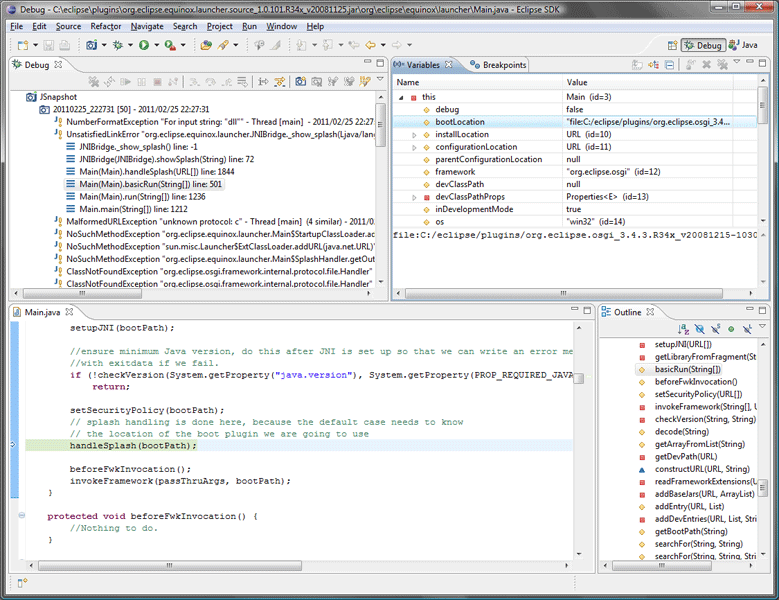
Task: Toggle Show Type Names in Variables view
Action: [637, 65]
